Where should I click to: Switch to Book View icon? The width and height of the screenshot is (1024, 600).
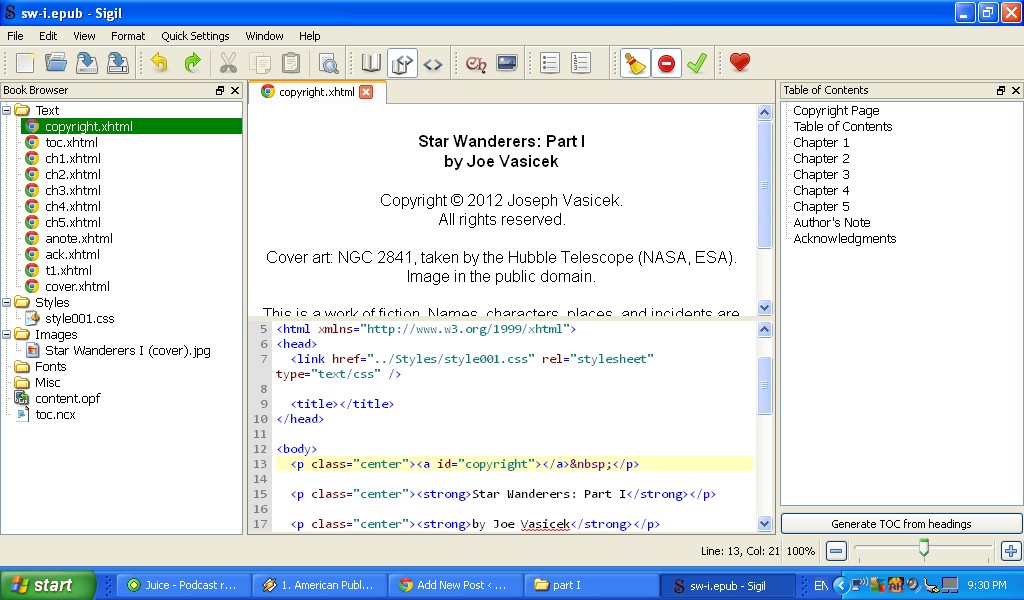click(371, 63)
